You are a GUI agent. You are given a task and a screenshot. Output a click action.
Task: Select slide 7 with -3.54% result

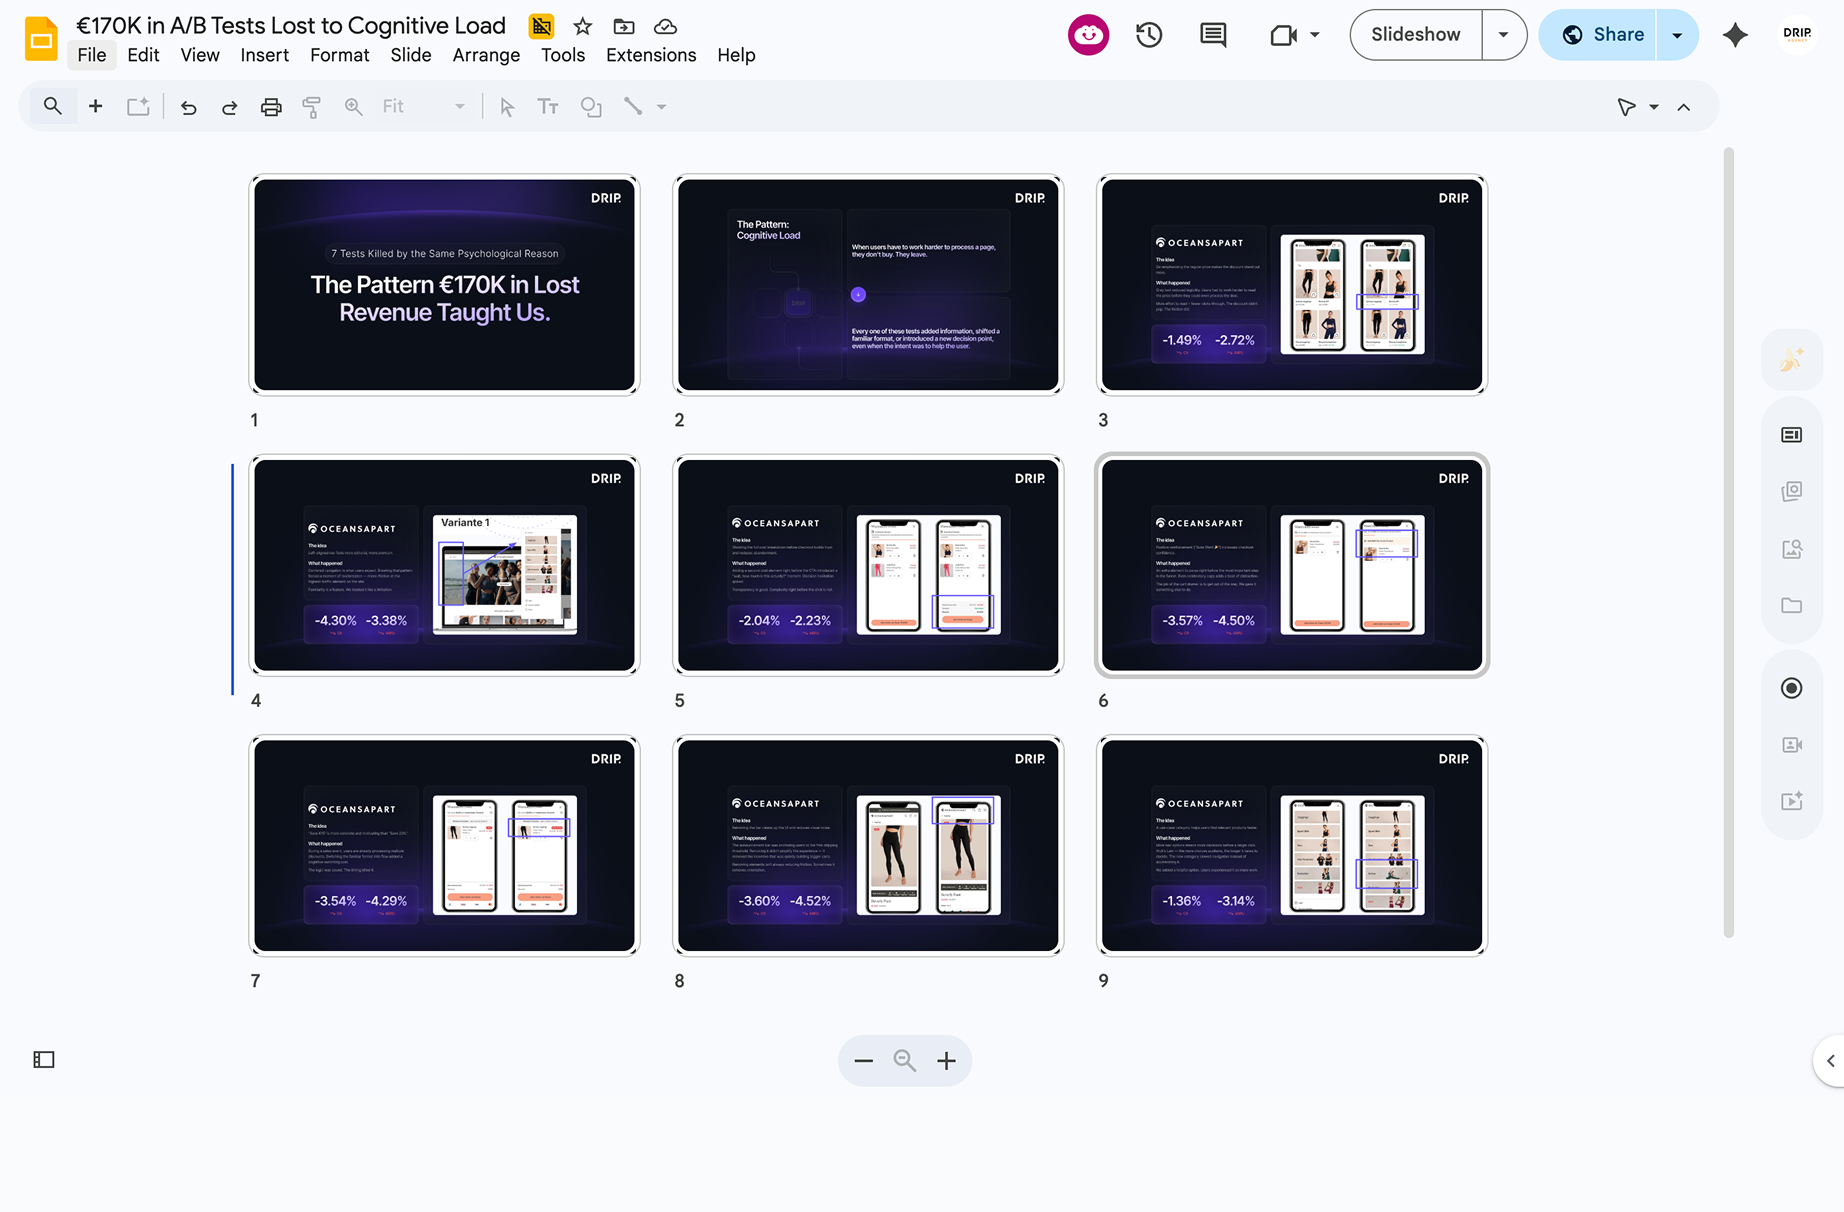point(444,846)
